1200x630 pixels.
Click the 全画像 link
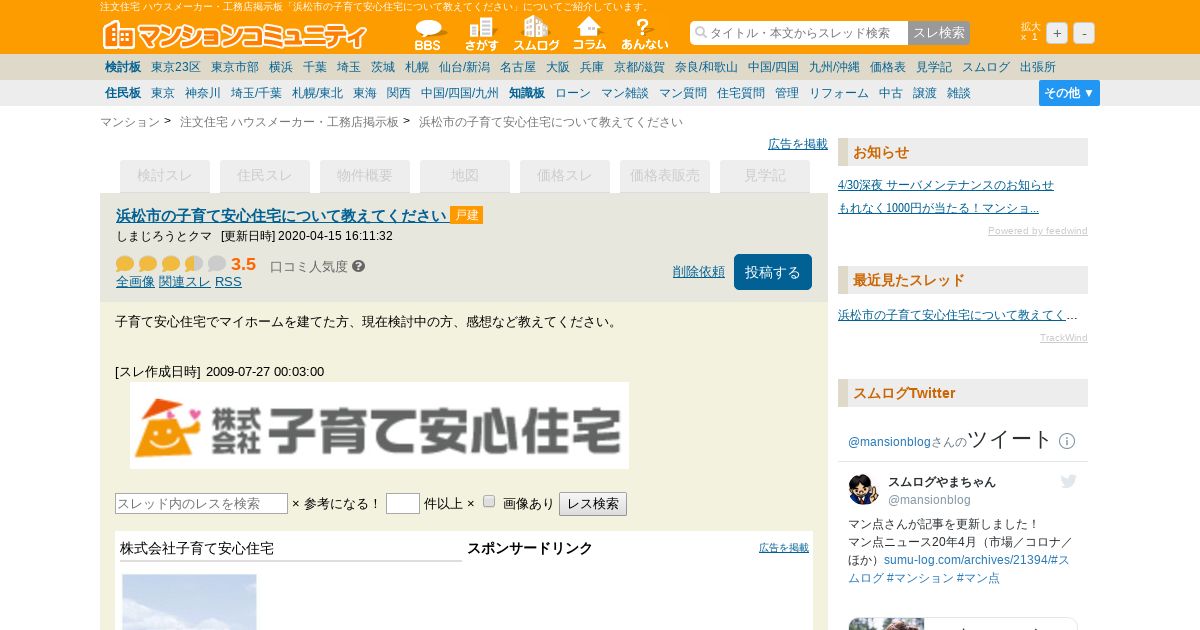point(135,282)
